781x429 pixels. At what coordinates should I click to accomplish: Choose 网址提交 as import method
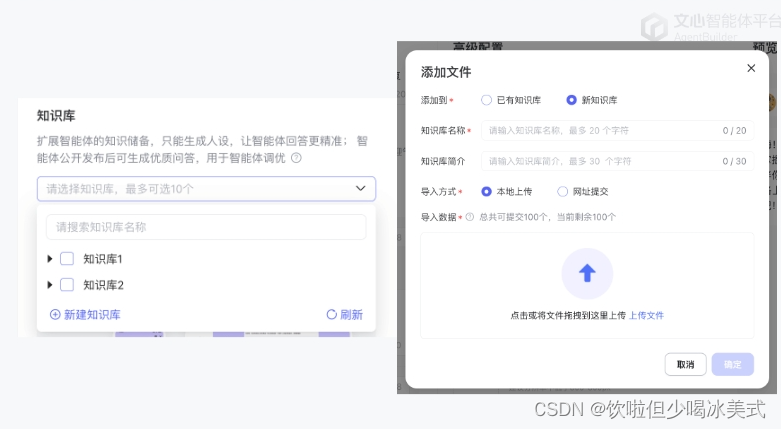click(x=562, y=191)
